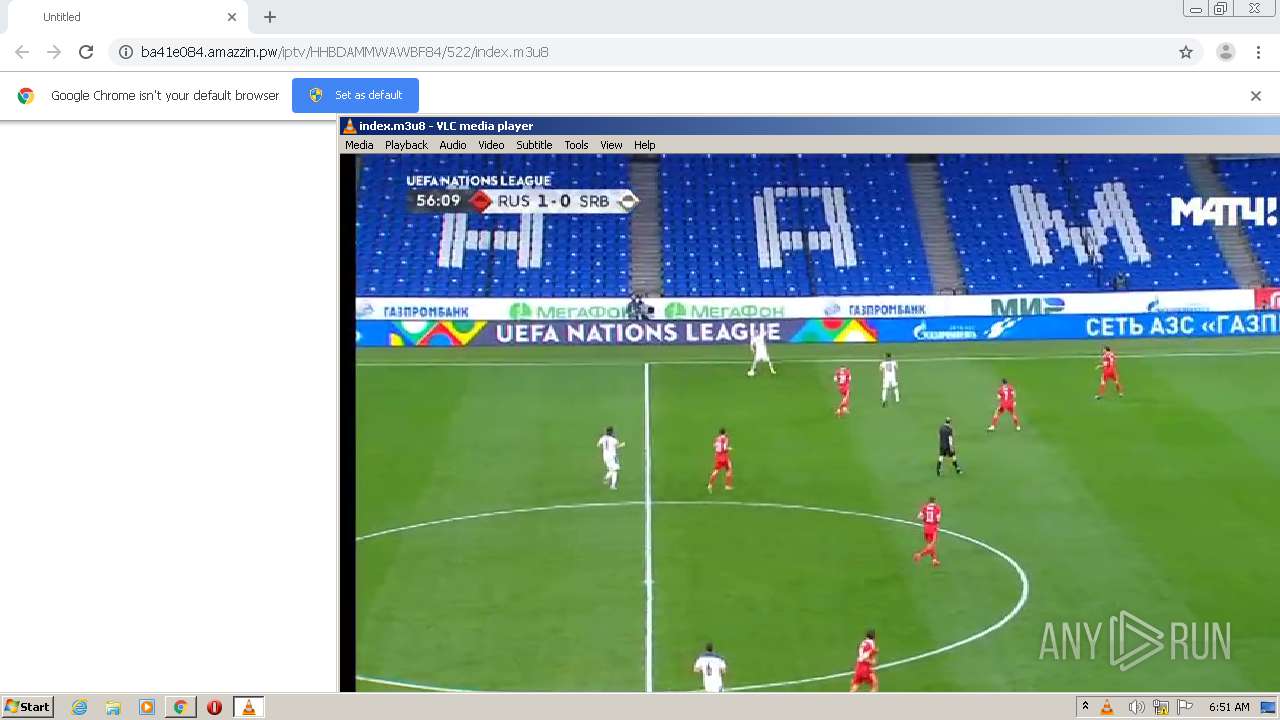Open the VLC Subtitle menu
The height and width of the screenshot is (720, 1280).
point(534,145)
